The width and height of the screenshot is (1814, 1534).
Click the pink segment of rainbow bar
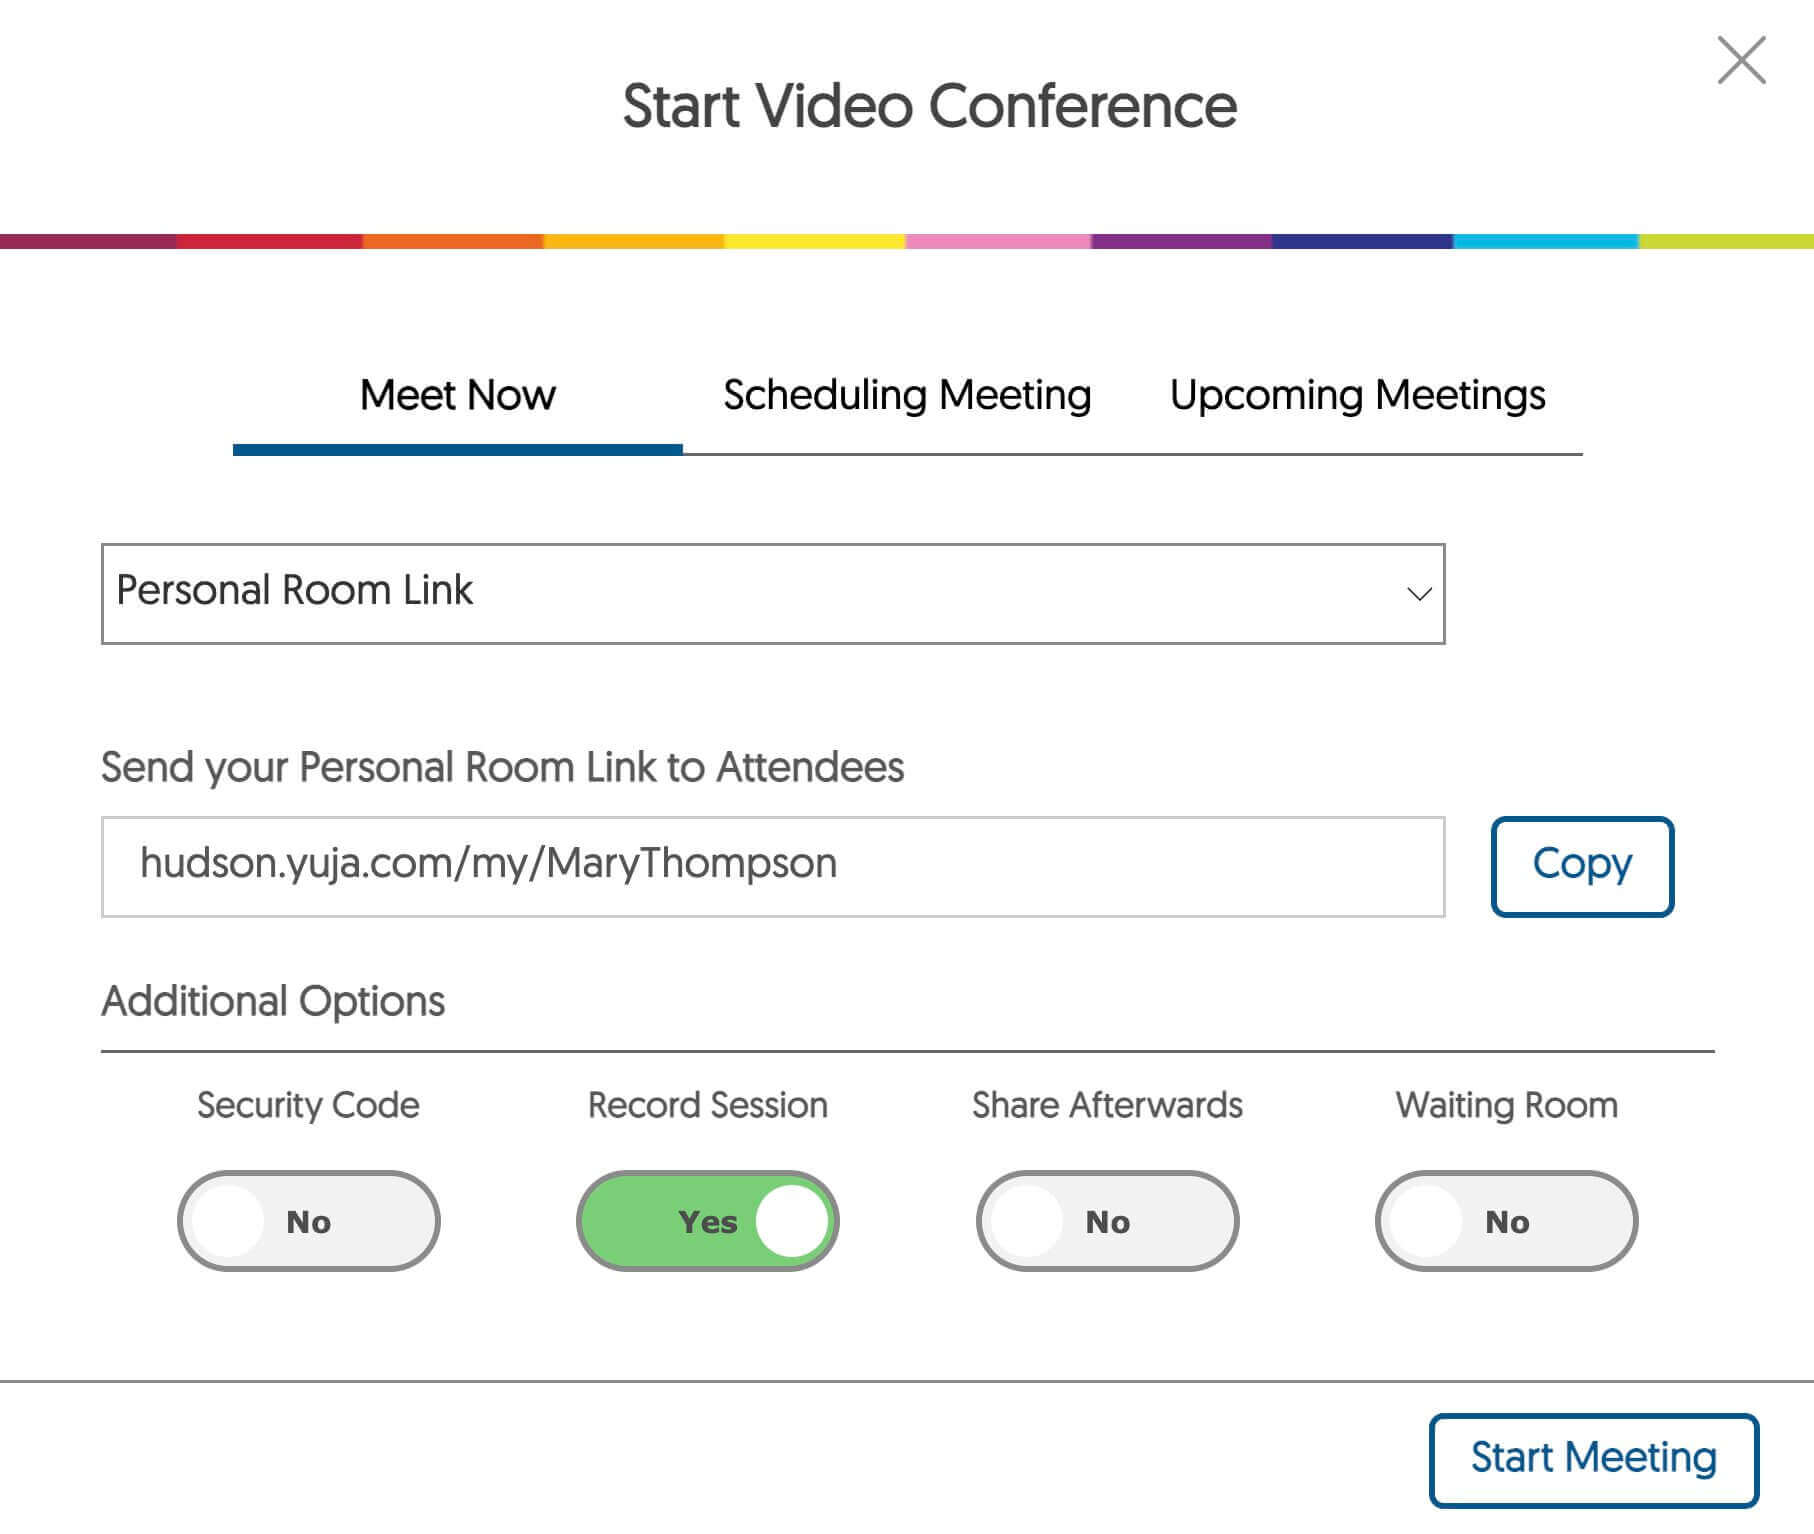tap(998, 241)
